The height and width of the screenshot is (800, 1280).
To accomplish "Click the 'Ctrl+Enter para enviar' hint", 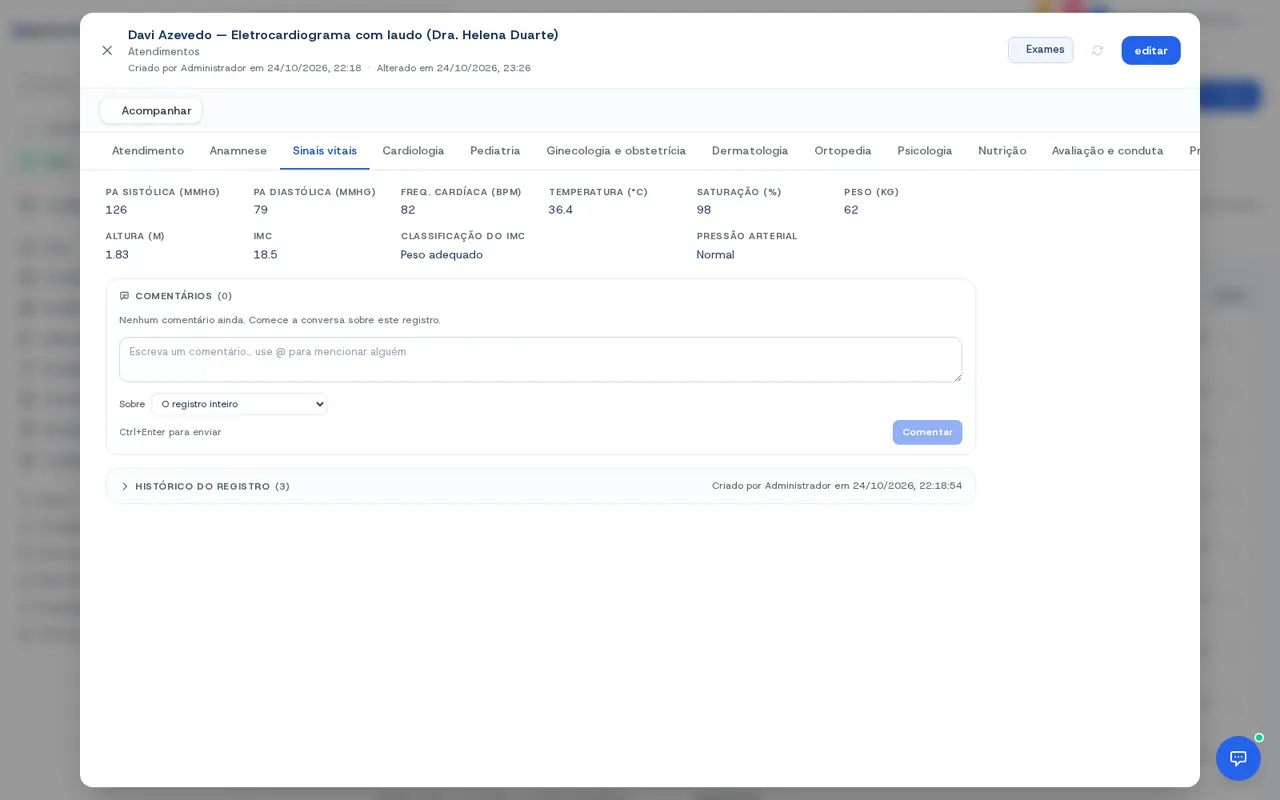I will (x=170, y=432).
